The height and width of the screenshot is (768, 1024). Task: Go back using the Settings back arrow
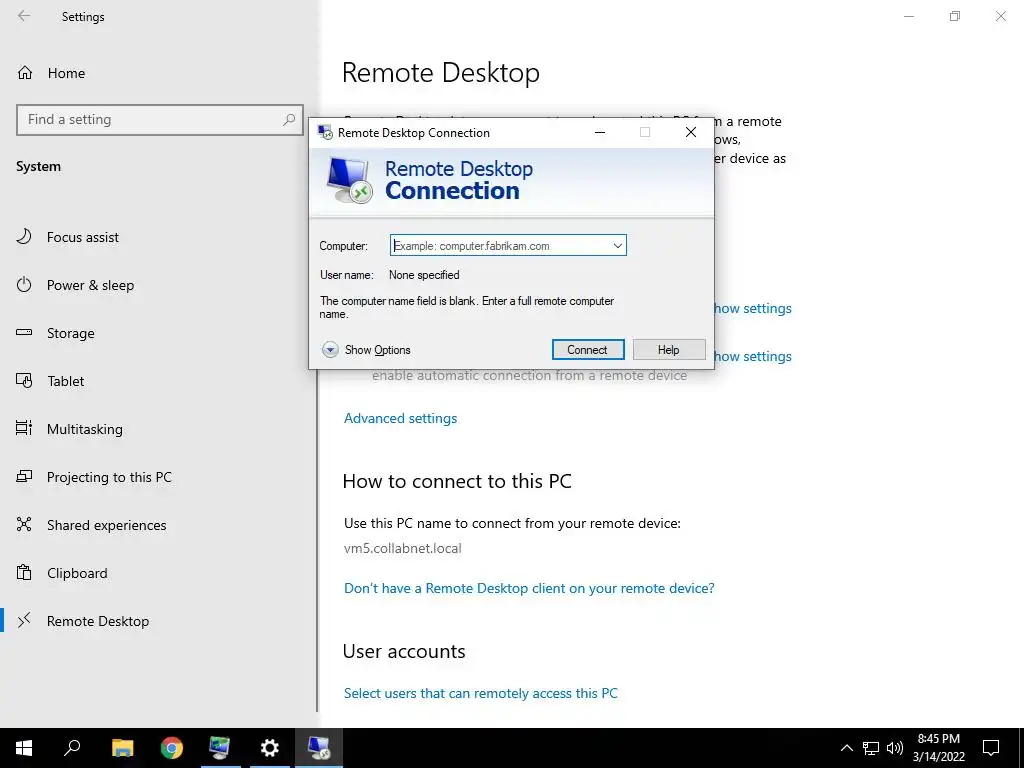24,16
